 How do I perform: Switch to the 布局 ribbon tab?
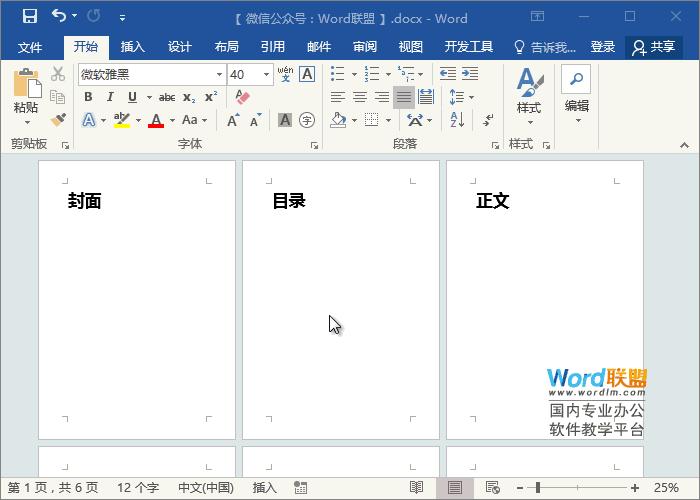tap(226, 47)
